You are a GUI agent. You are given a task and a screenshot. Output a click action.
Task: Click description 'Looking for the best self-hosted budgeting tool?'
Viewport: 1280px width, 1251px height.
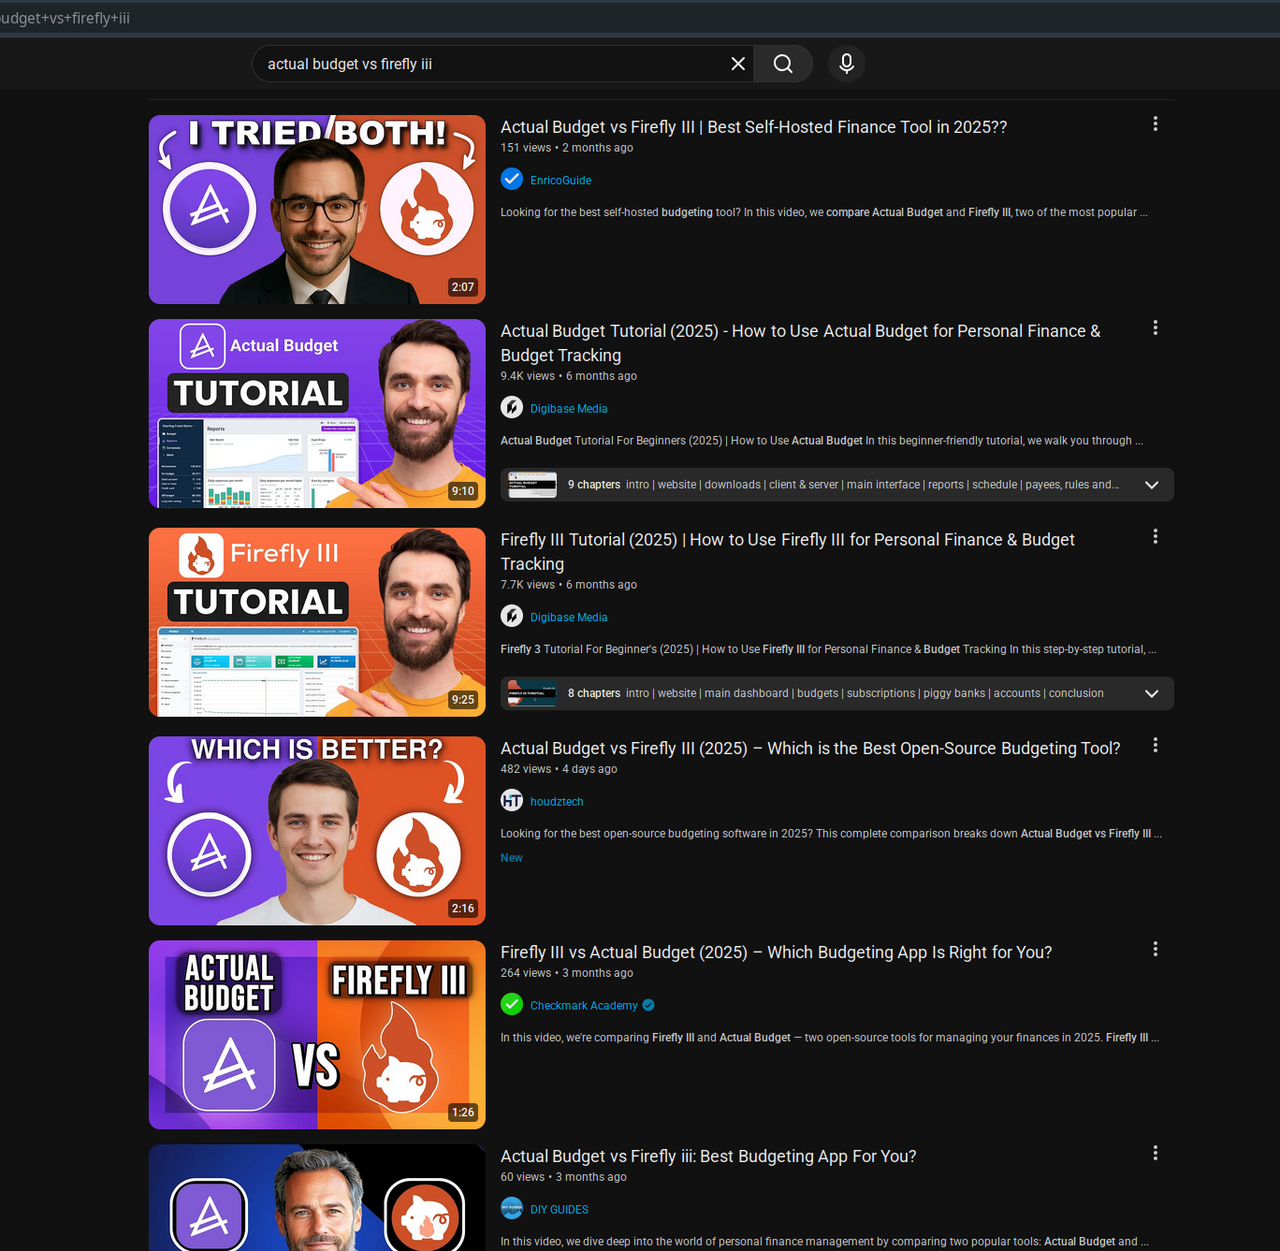point(824,212)
